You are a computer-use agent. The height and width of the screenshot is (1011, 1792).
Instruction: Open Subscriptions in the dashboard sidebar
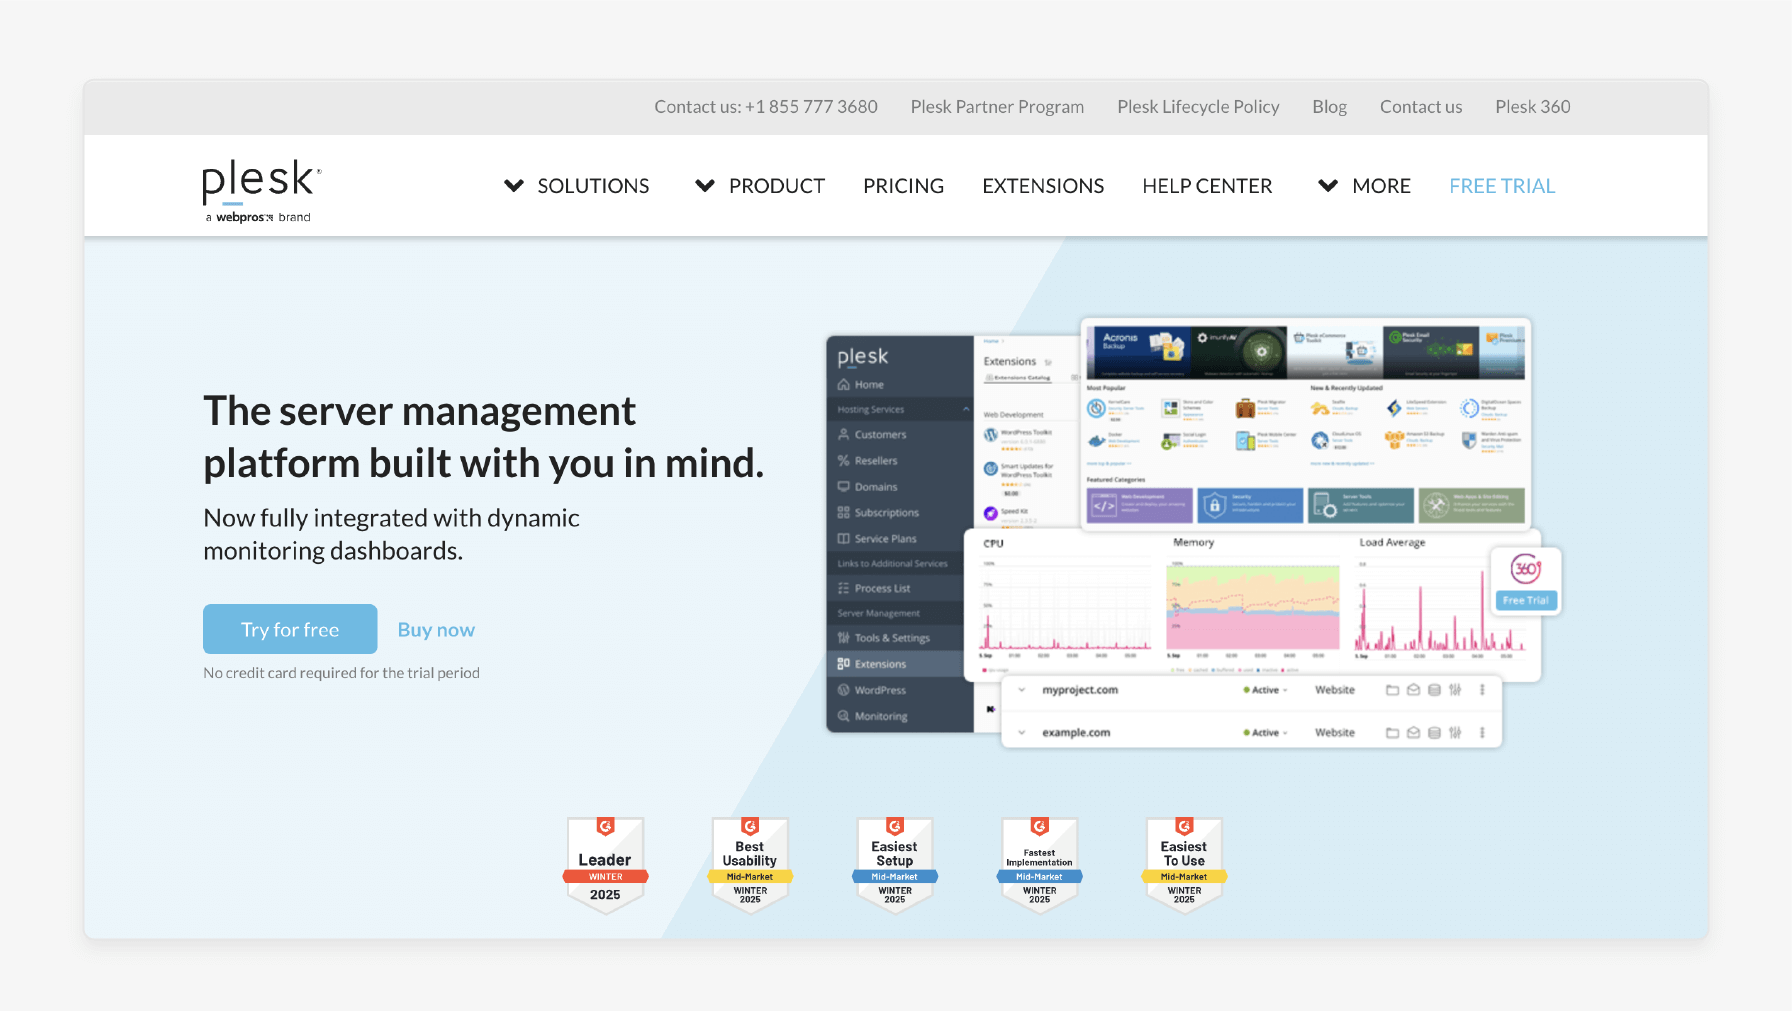tap(878, 513)
